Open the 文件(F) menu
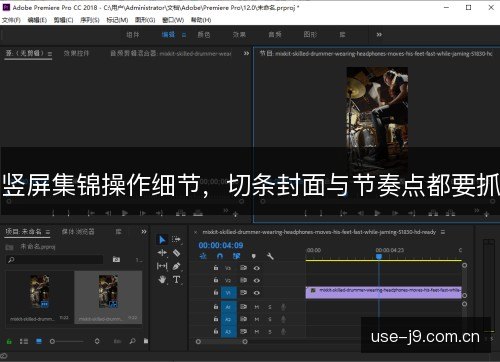500x362 pixels. [11, 20]
